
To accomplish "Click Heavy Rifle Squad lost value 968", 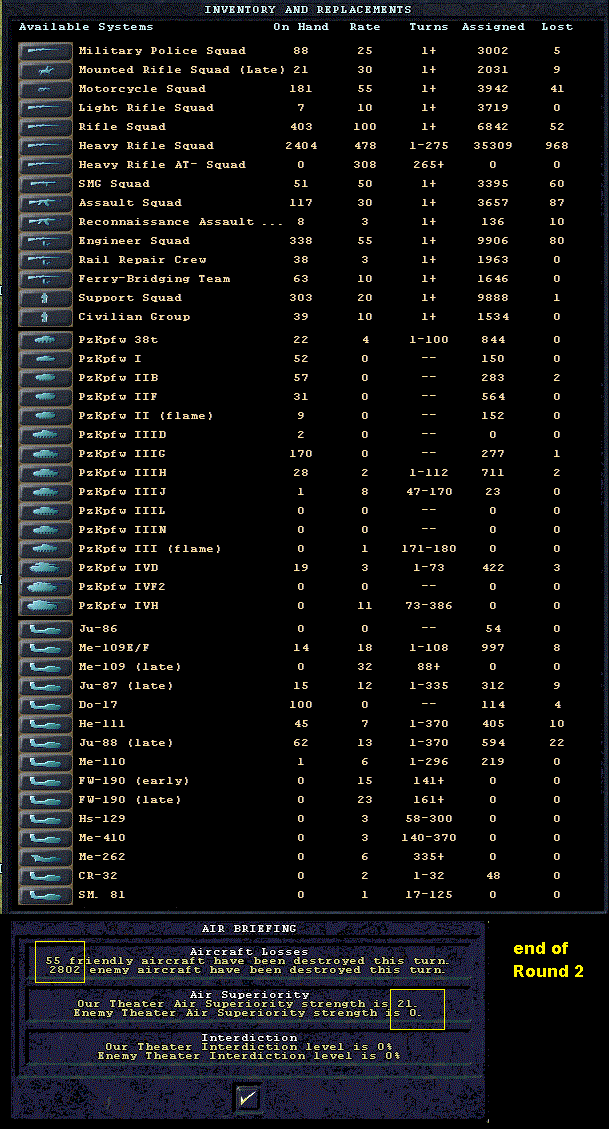I will (557, 145).
